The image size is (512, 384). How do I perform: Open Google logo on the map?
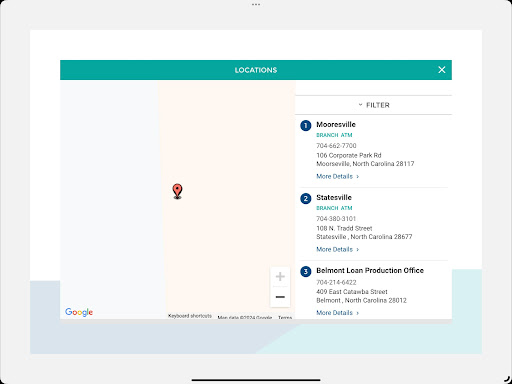[79, 312]
